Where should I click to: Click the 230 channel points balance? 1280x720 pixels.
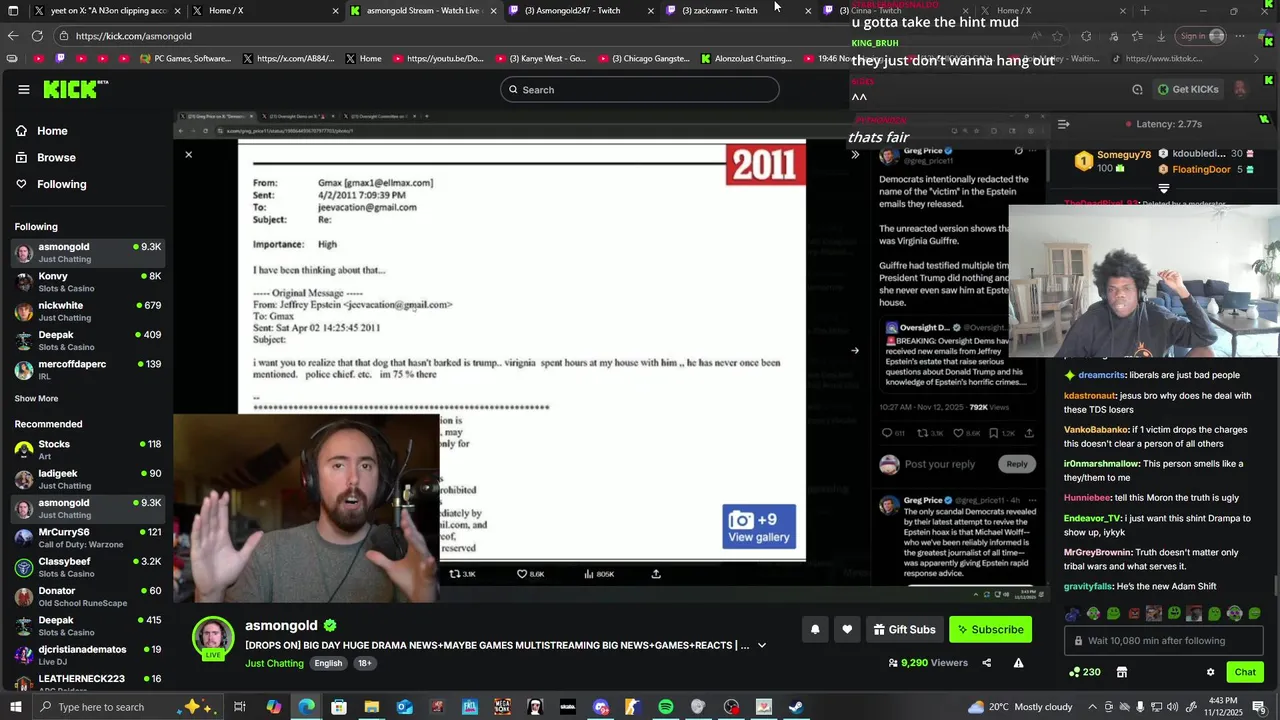coord(1085,673)
